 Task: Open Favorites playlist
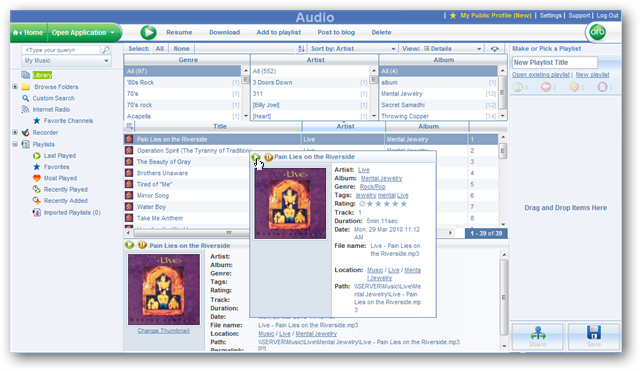56,167
